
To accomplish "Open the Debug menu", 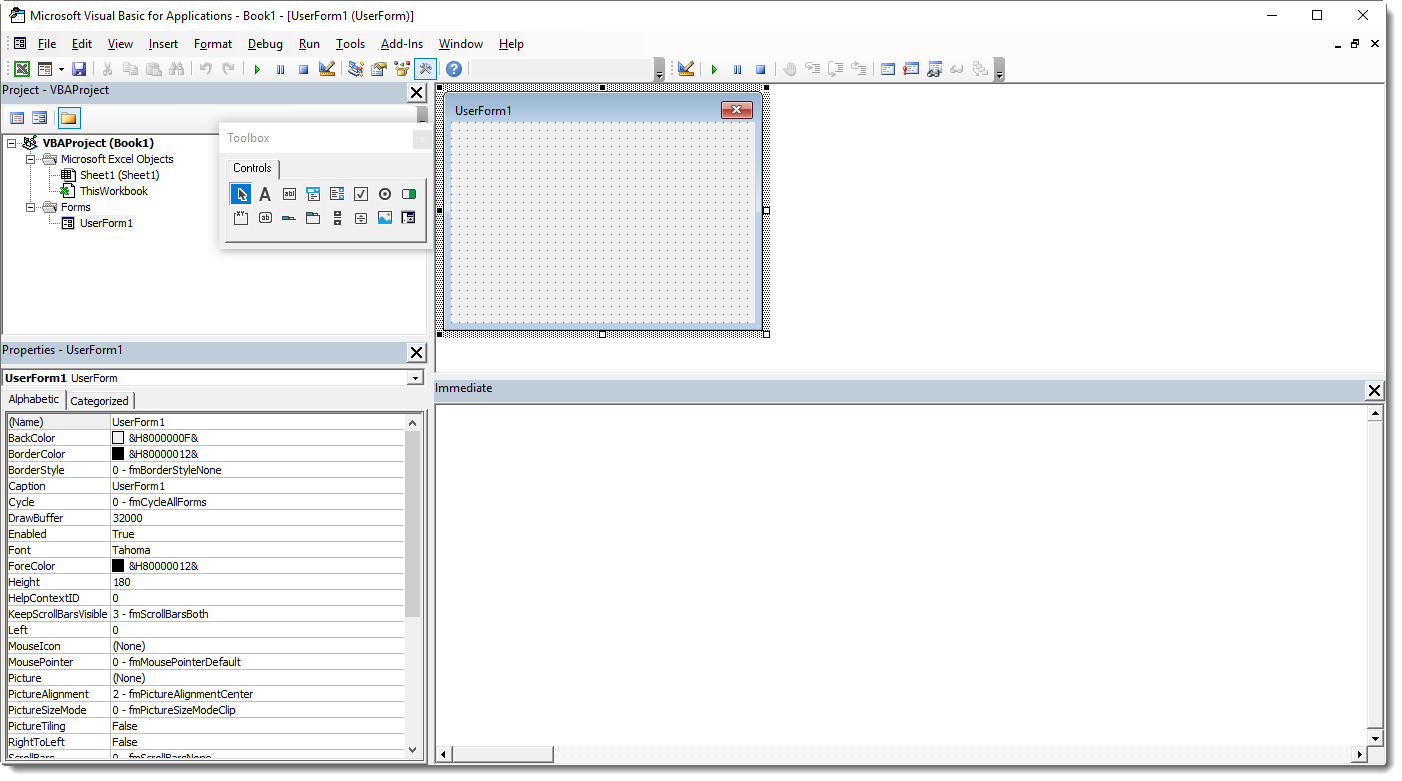I will point(265,44).
